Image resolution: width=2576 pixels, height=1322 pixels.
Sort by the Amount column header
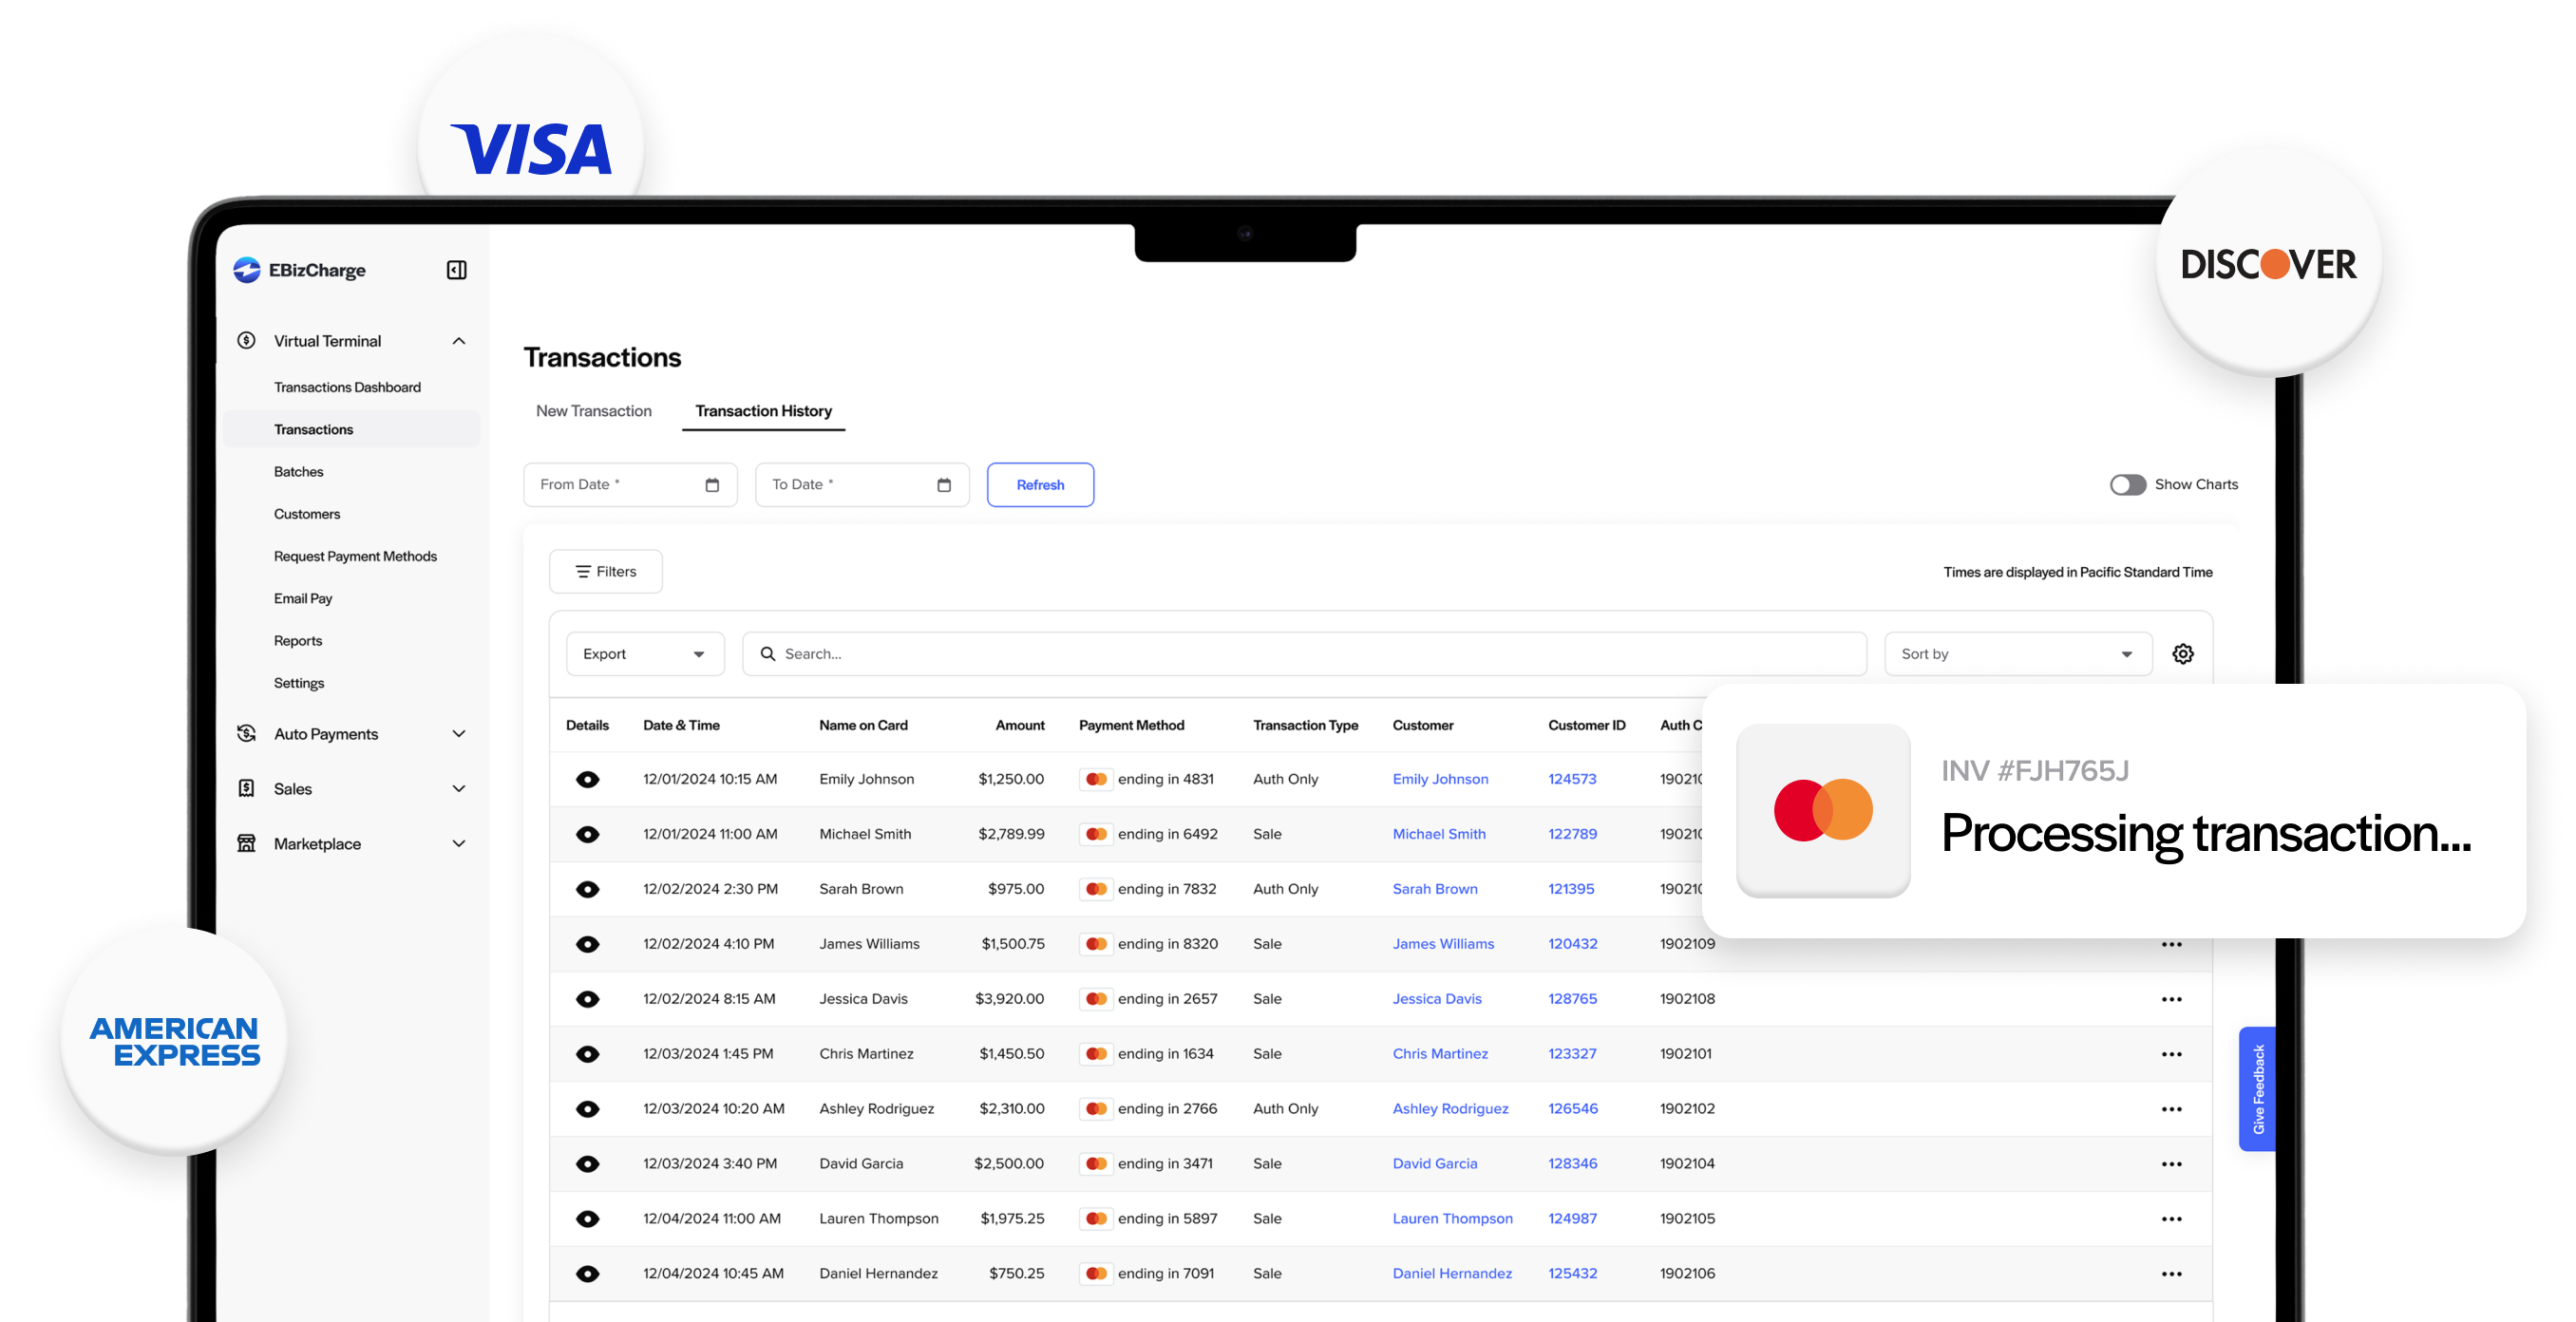click(1019, 726)
